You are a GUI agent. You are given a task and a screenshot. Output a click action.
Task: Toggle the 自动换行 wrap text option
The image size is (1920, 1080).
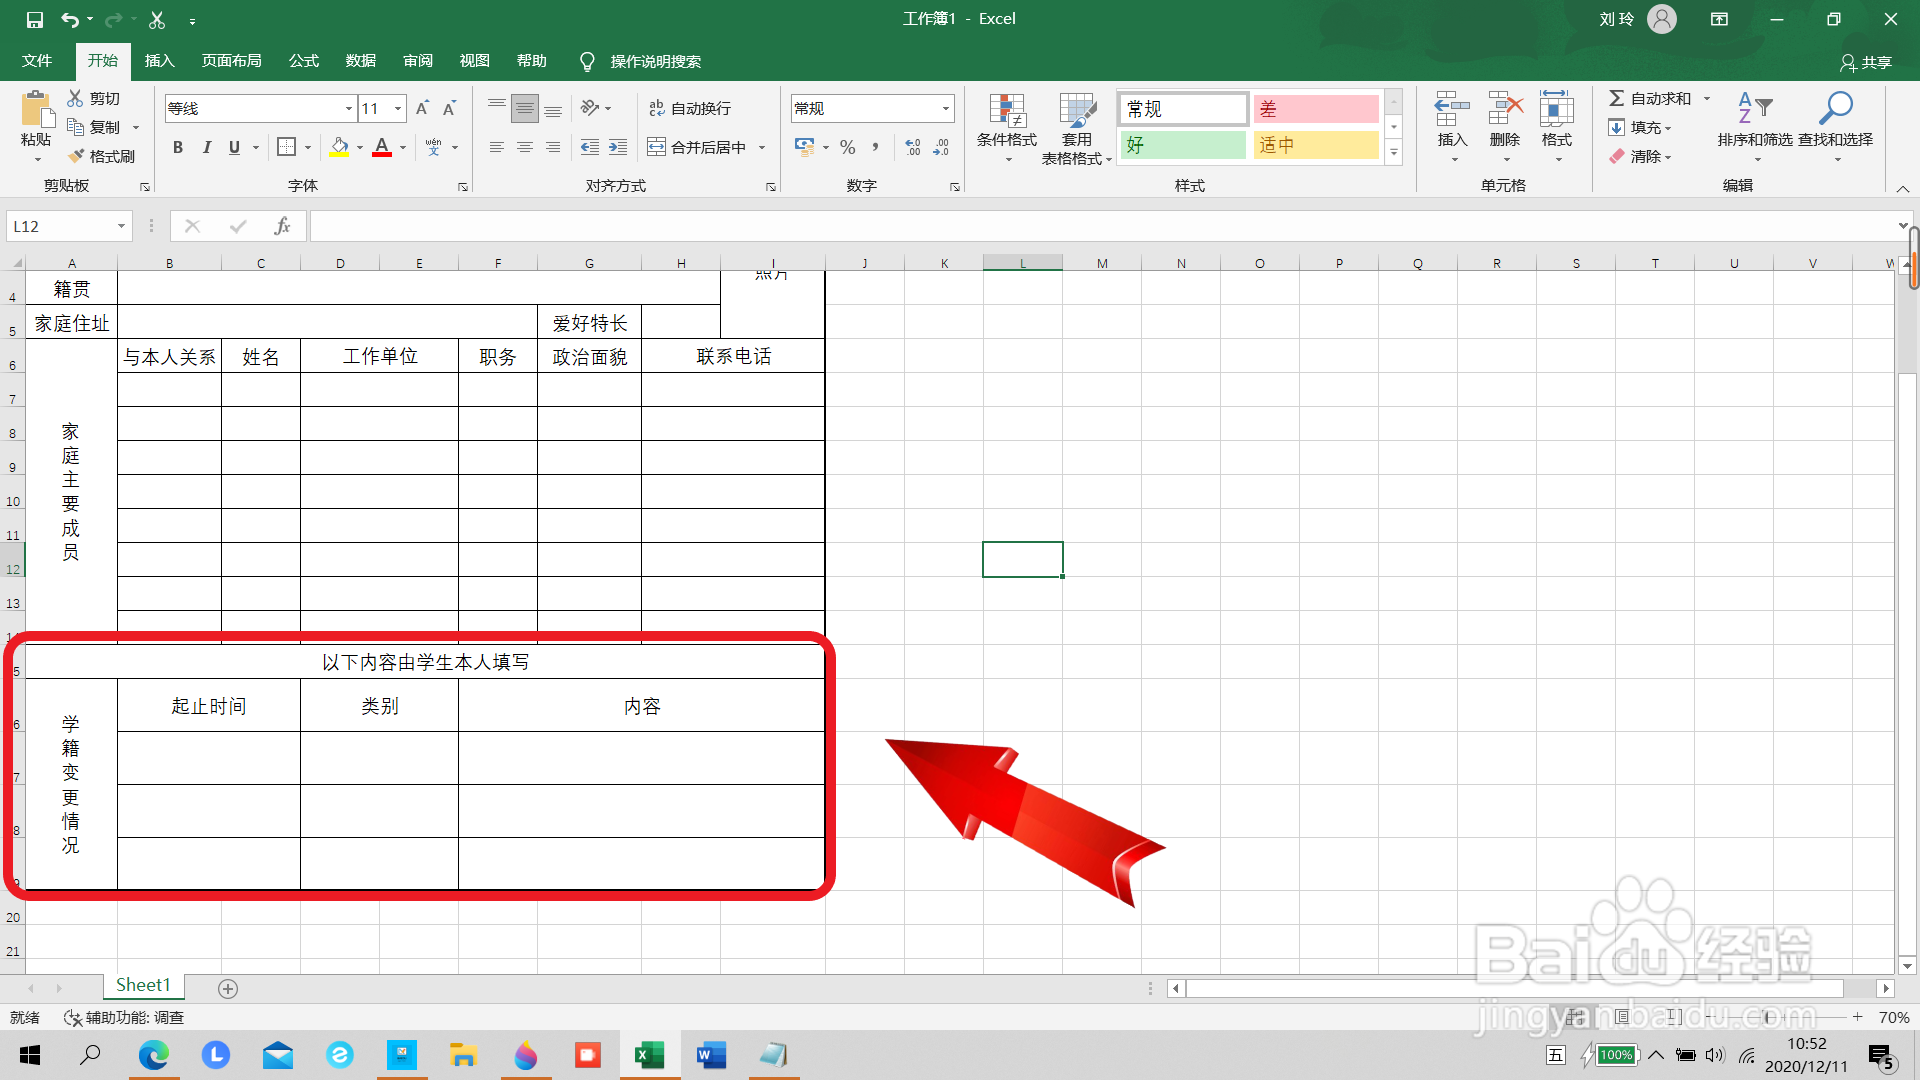click(692, 107)
